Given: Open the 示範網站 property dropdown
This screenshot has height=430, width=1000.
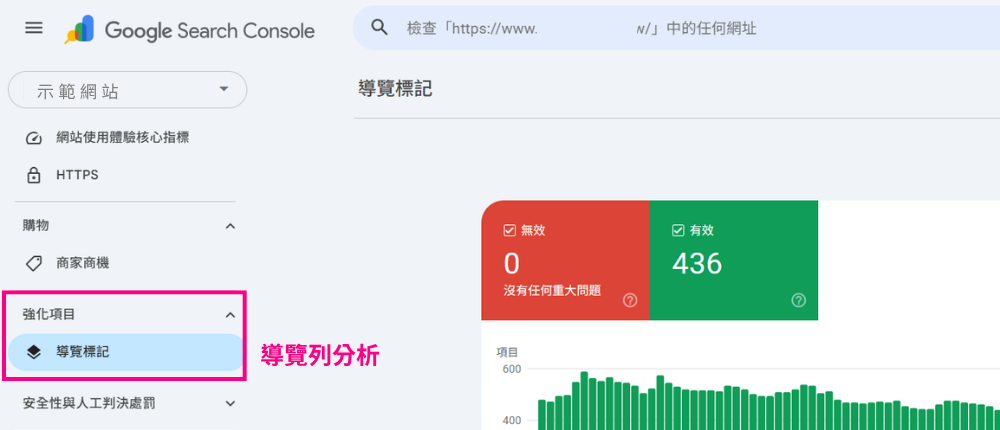Looking at the screenshot, I should point(127,89).
